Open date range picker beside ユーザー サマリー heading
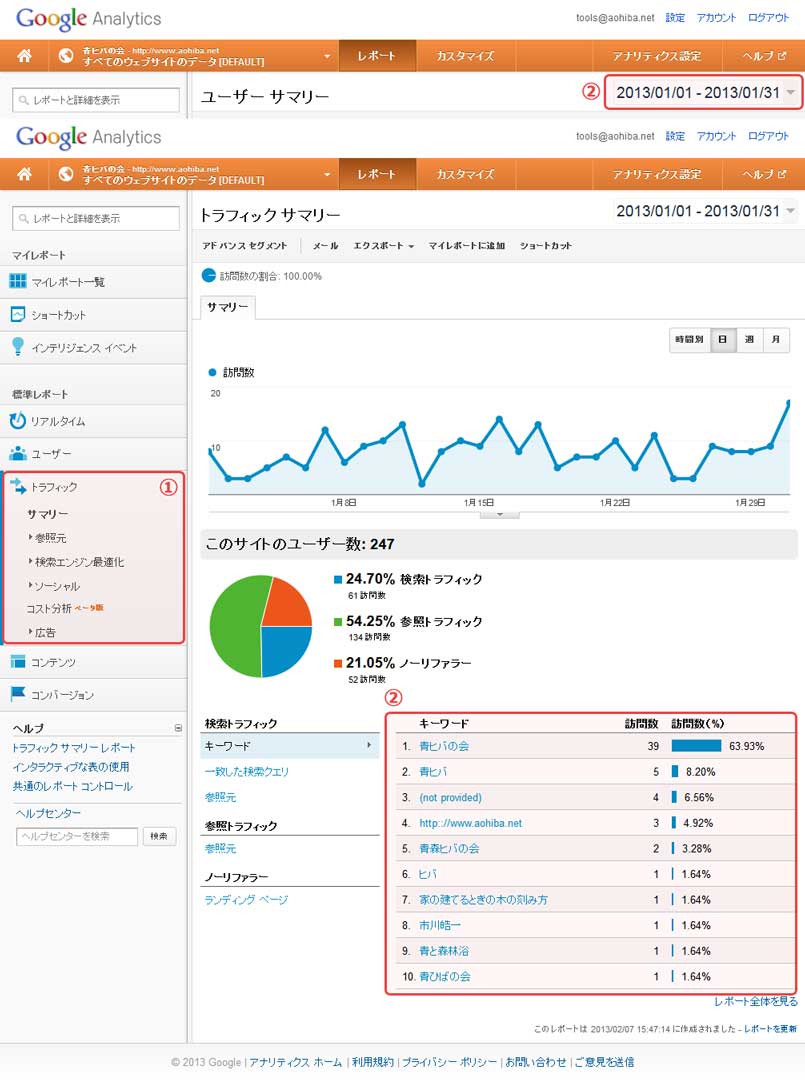Viewport: 805px width, 1080px height. click(x=703, y=92)
